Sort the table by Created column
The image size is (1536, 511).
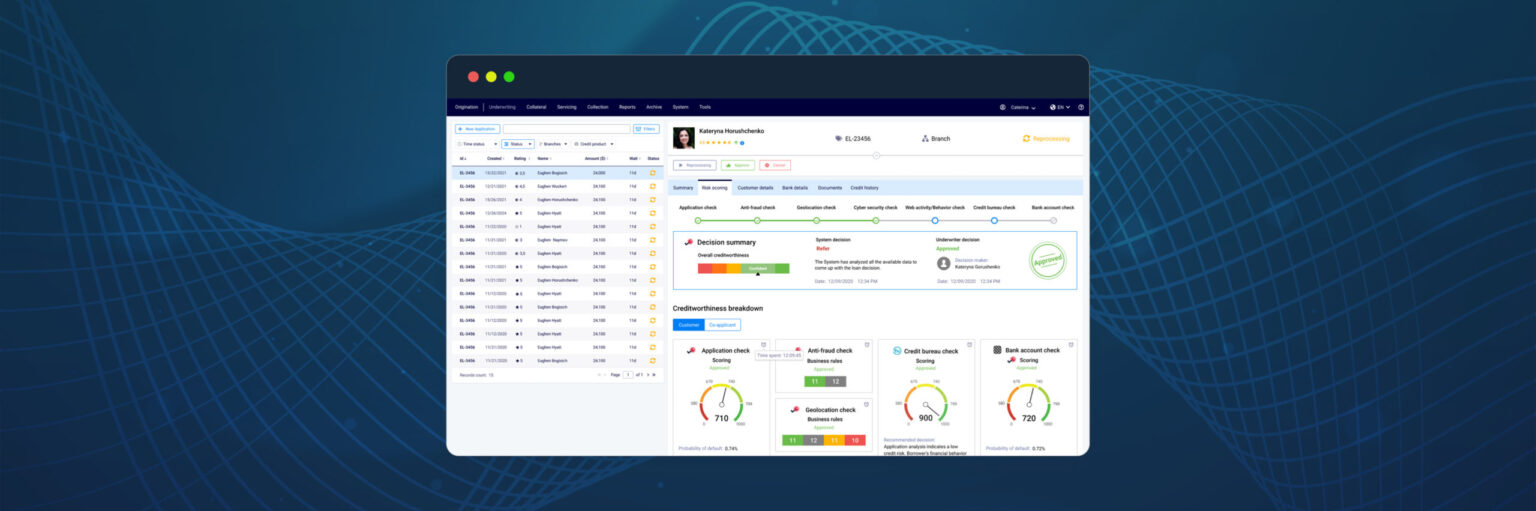pyautogui.click(x=495, y=158)
